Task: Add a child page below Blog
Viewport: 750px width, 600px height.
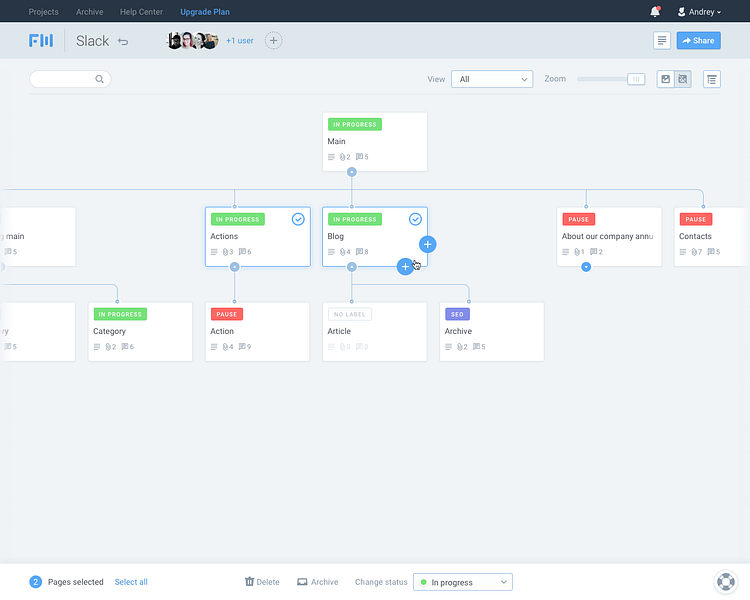Action: [405, 267]
